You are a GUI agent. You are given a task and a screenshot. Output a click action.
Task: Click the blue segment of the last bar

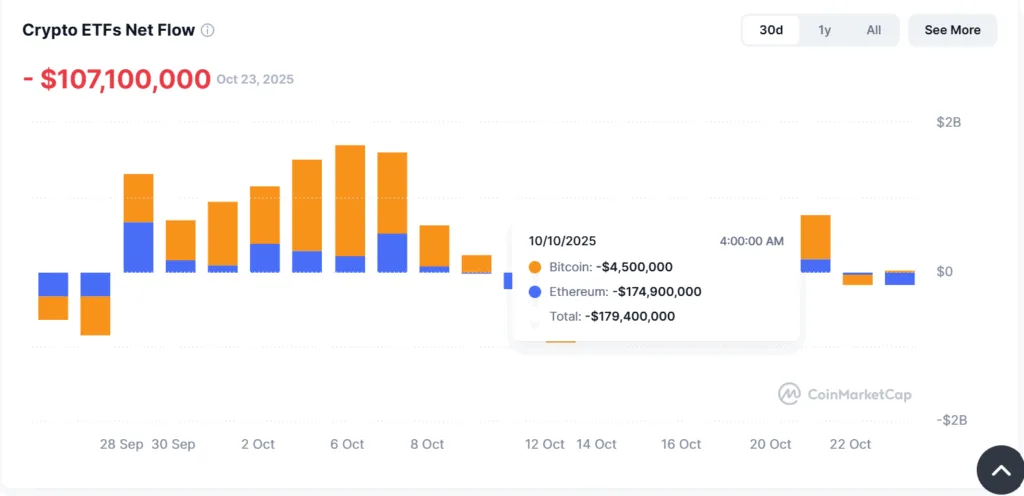(900, 278)
